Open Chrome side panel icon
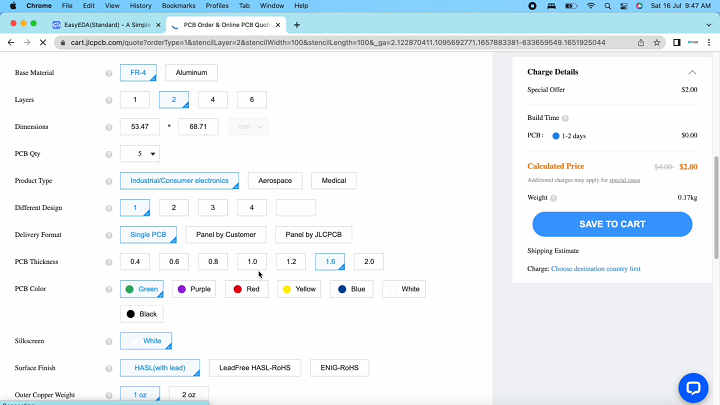 tap(676, 42)
